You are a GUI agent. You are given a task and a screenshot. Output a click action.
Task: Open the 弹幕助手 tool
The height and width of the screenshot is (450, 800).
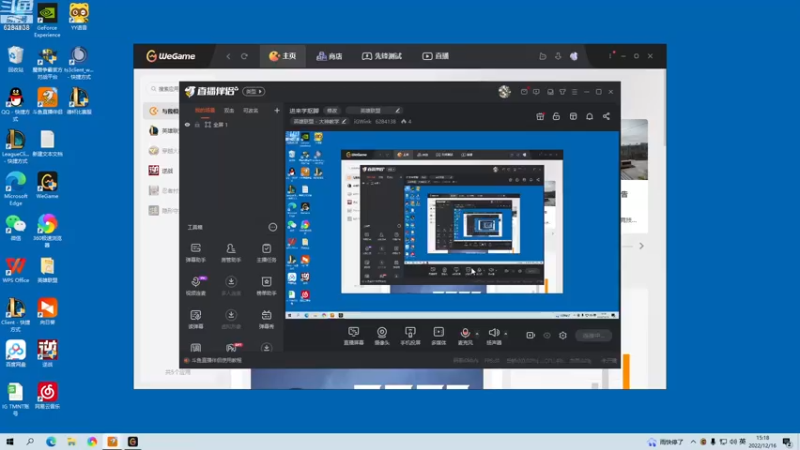coord(195,253)
